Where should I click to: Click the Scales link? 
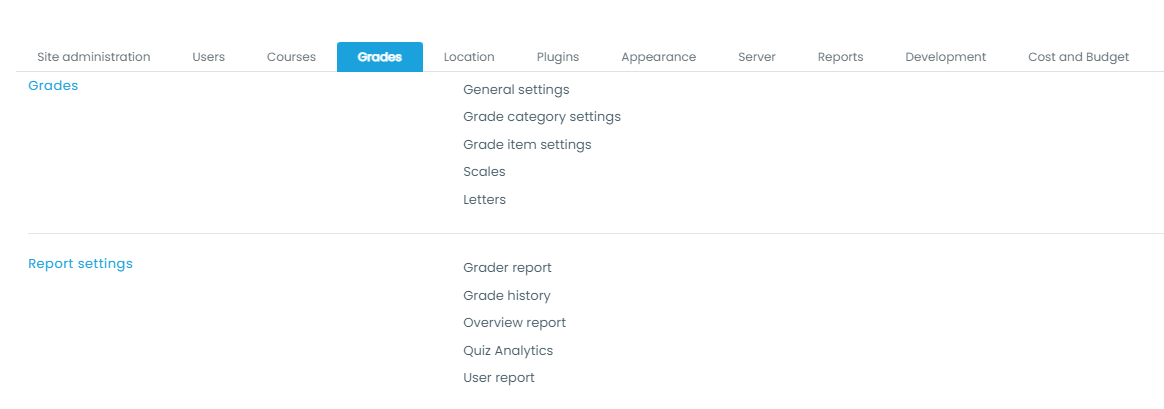click(484, 172)
